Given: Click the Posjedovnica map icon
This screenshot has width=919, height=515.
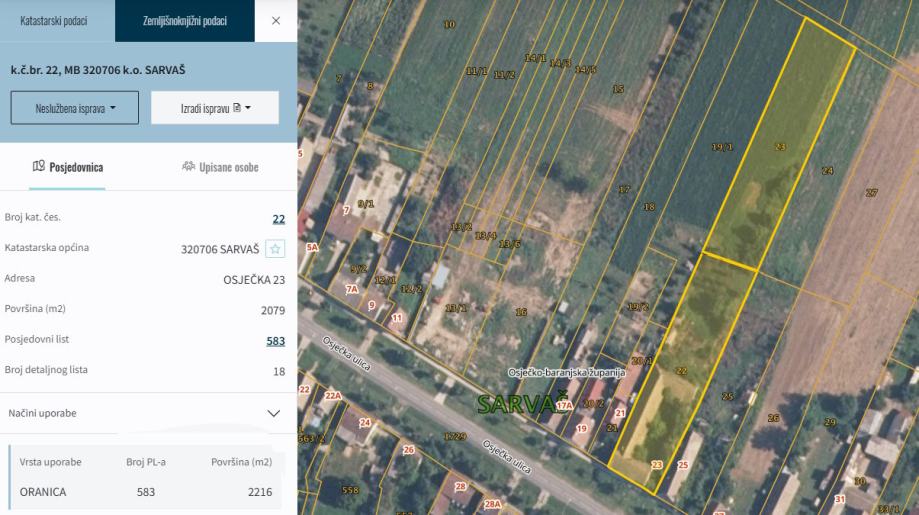Looking at the screenshot, I should [39, 166].
